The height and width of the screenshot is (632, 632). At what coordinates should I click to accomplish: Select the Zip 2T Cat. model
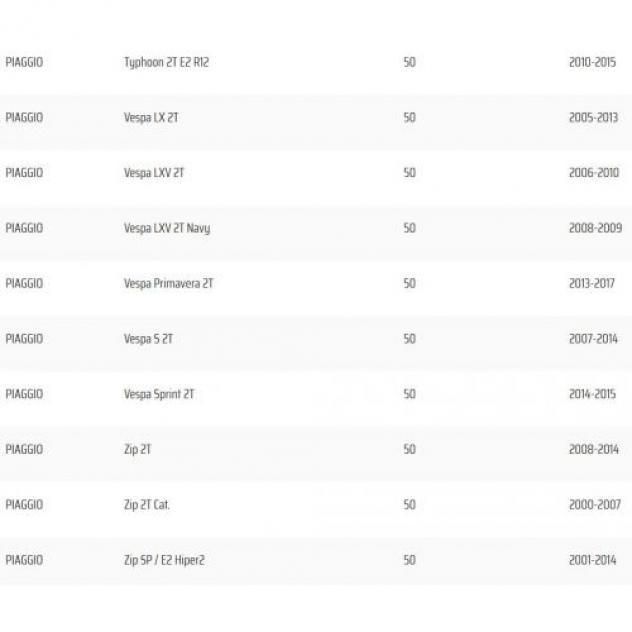click(147, 505)
